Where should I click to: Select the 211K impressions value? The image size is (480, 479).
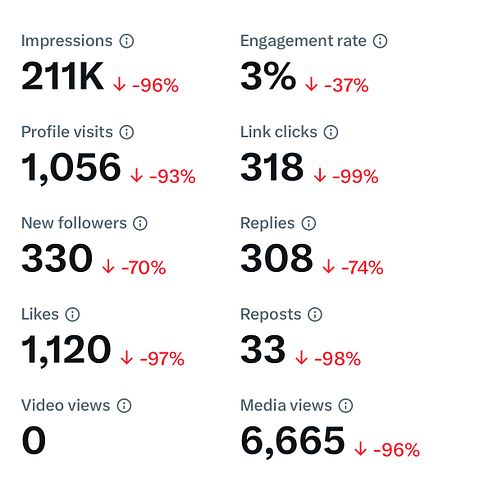click(x=63, y=76)
